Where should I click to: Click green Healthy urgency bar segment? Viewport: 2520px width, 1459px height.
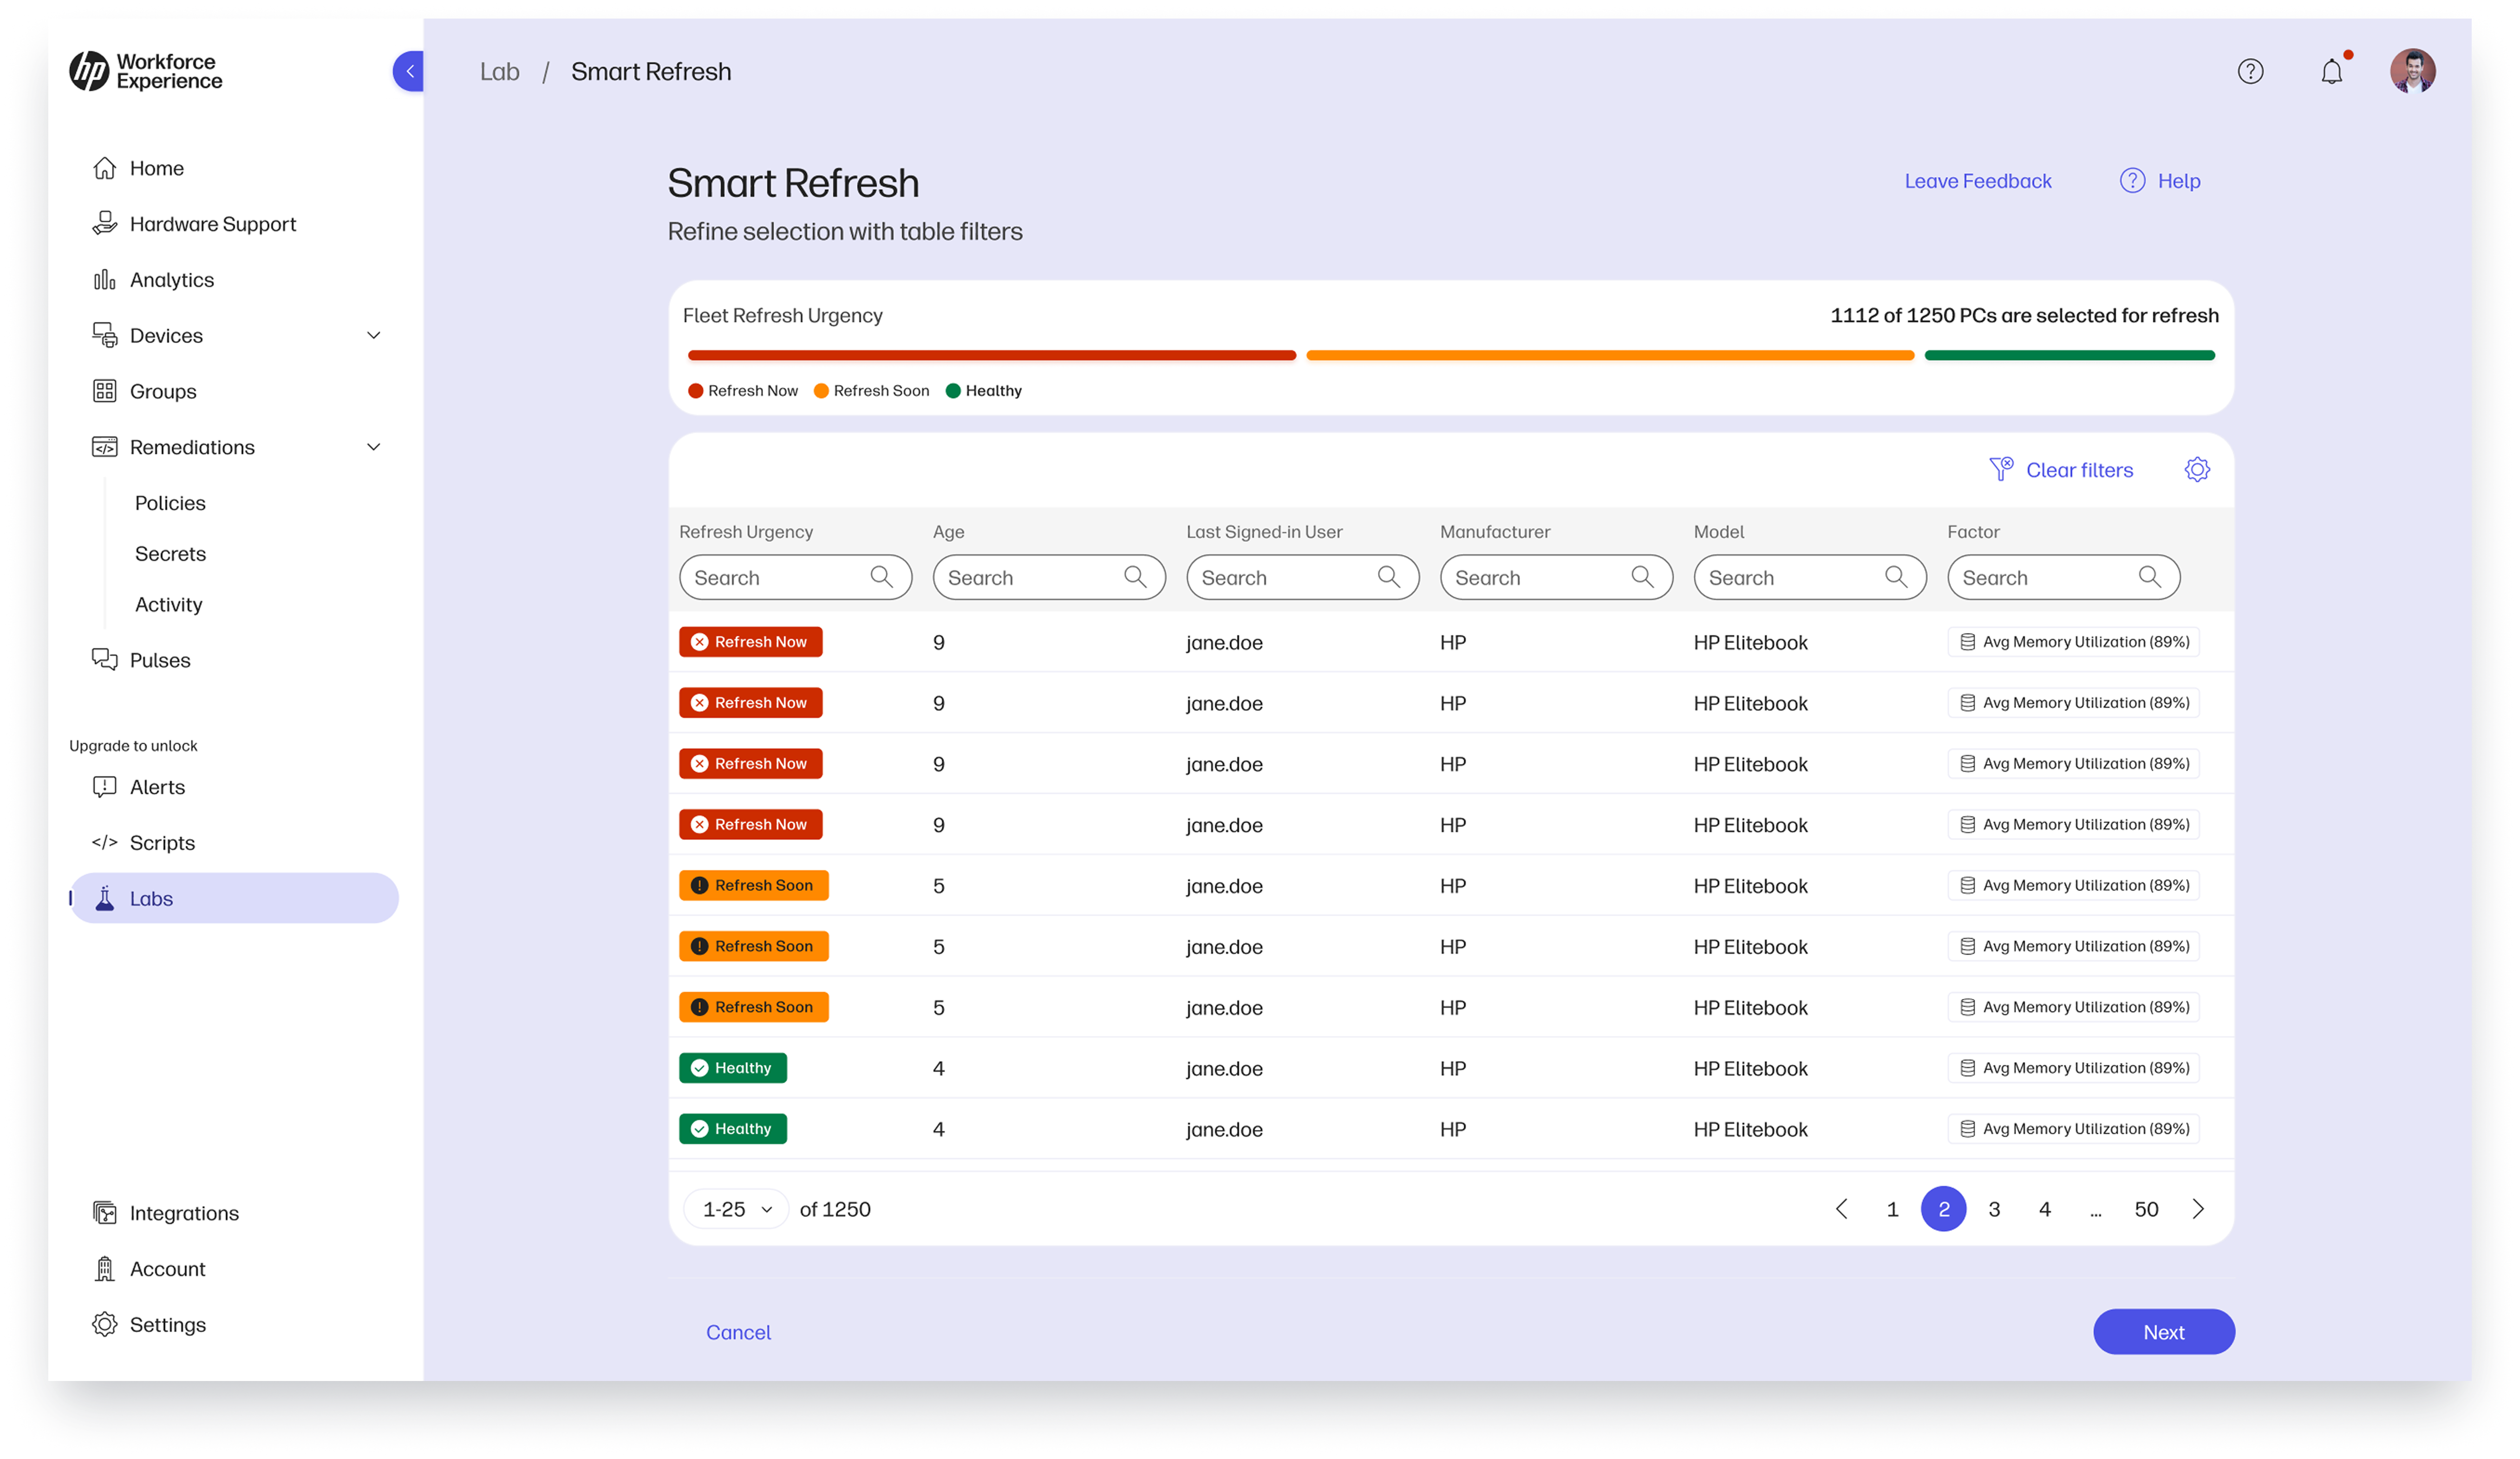point(2069,355)
